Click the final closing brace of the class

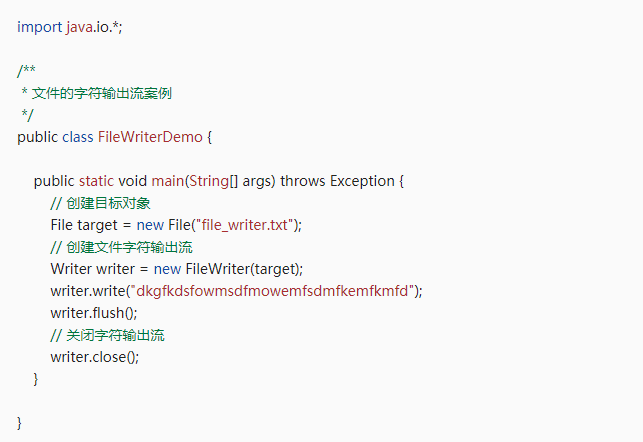[x=20, y=423]
